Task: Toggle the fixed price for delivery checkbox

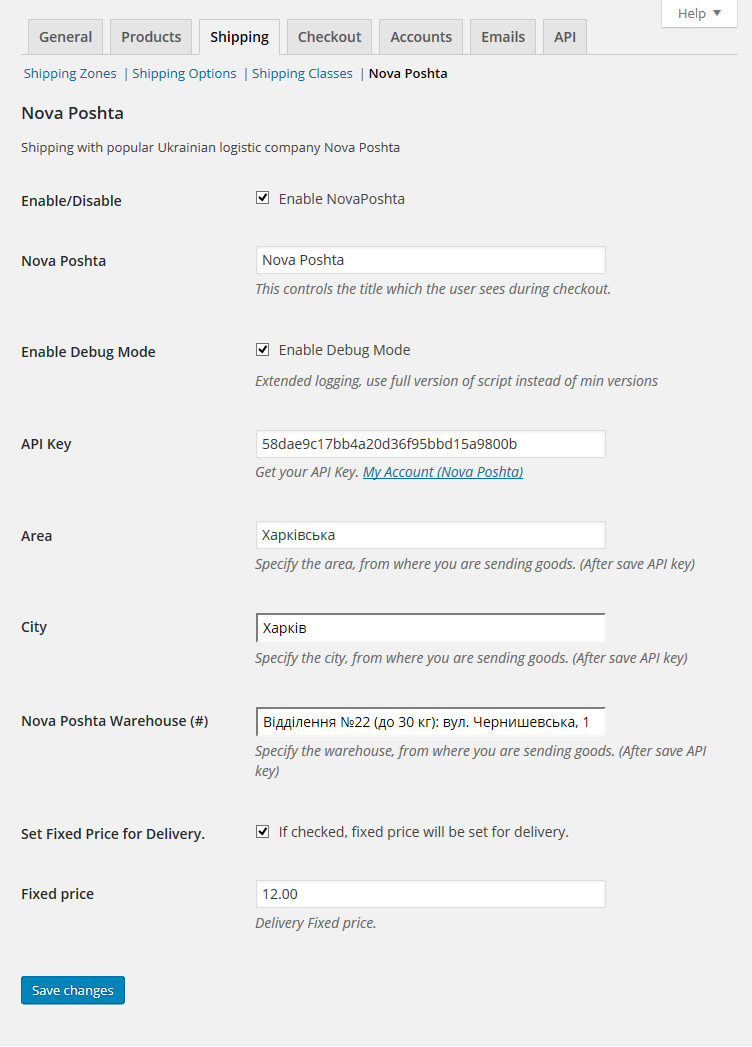Action: point(263,831)
